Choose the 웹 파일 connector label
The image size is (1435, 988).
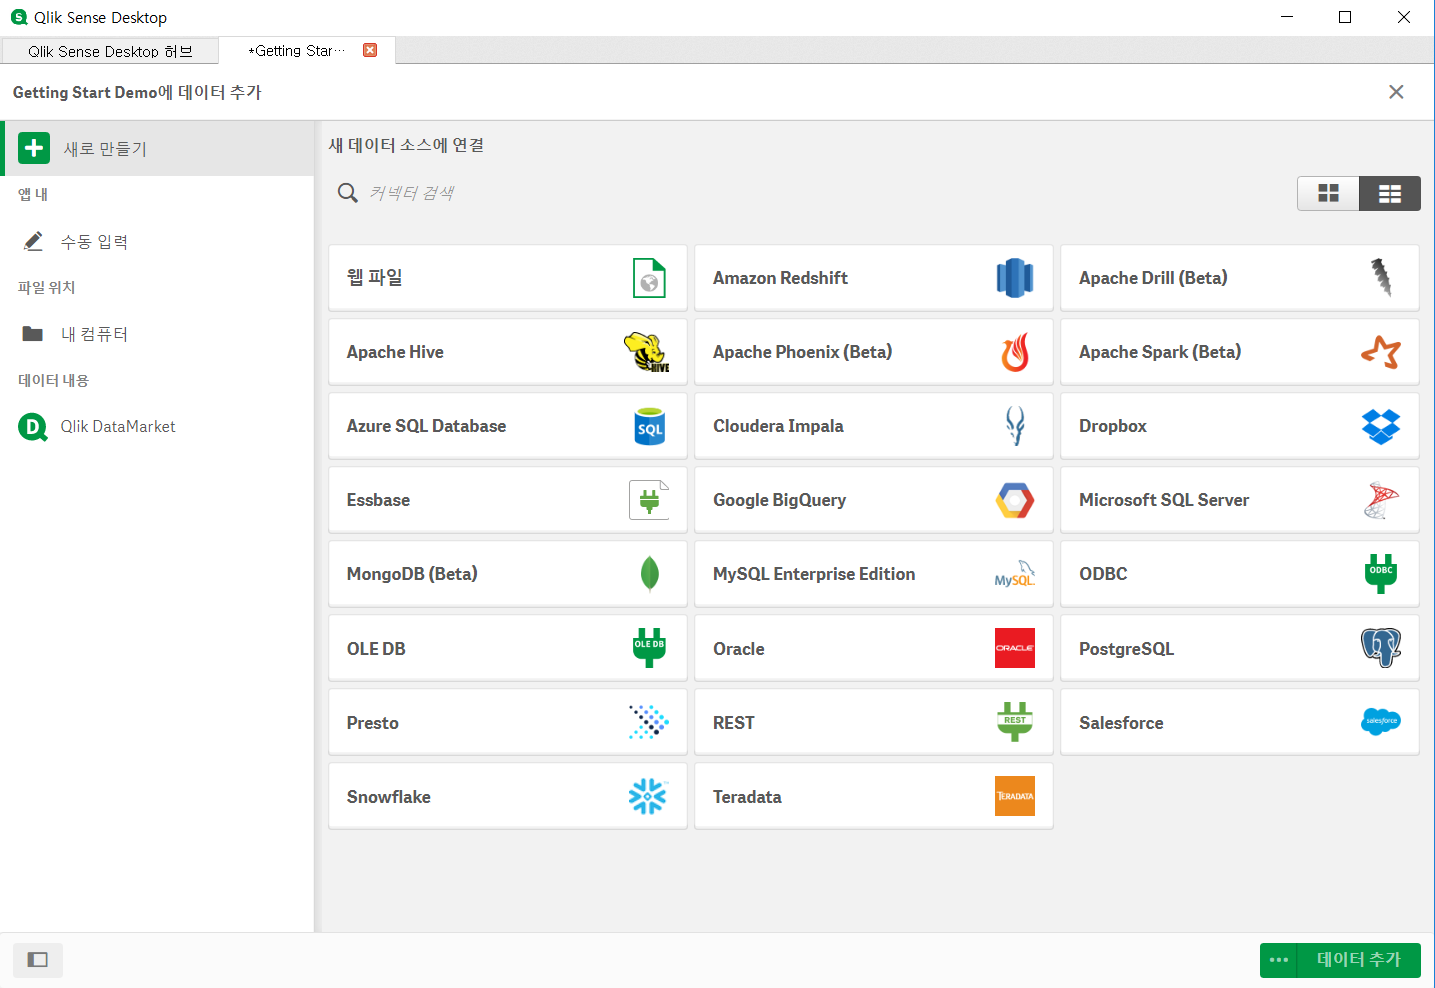374,278
